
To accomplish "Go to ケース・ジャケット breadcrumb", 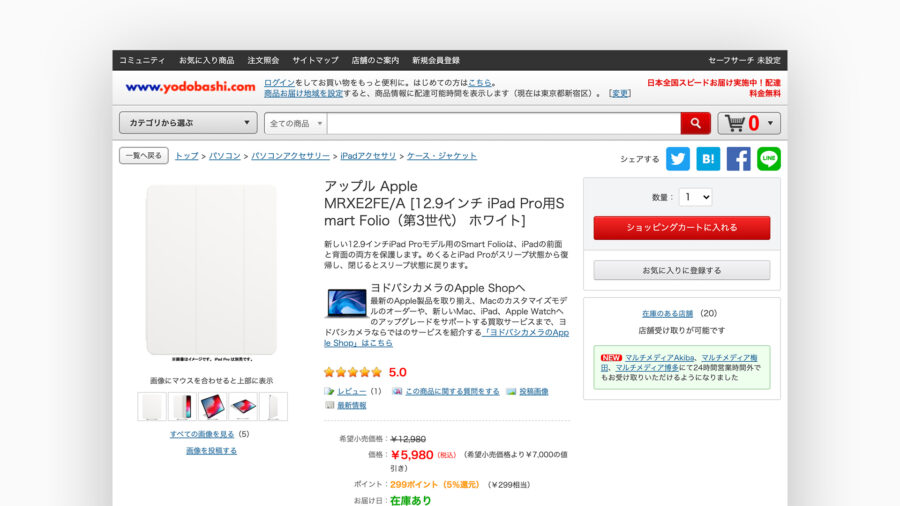I will [441, 156].
